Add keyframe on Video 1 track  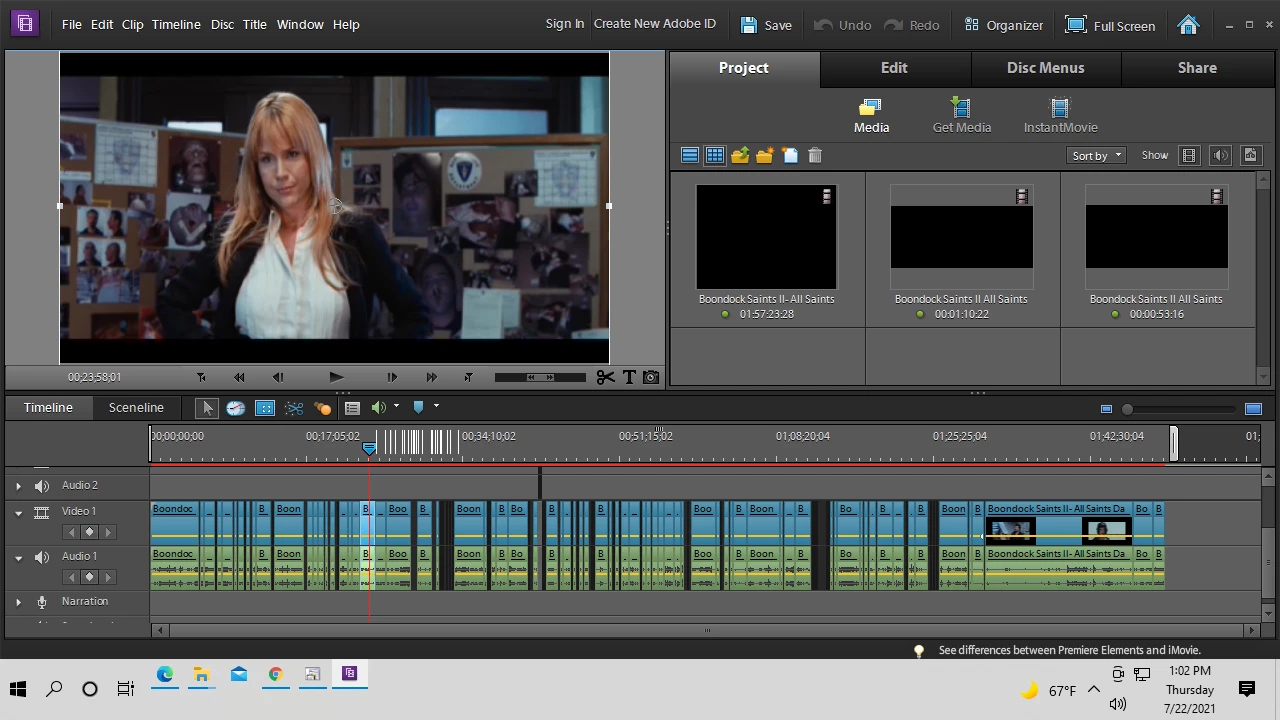(x=89, y=532)
